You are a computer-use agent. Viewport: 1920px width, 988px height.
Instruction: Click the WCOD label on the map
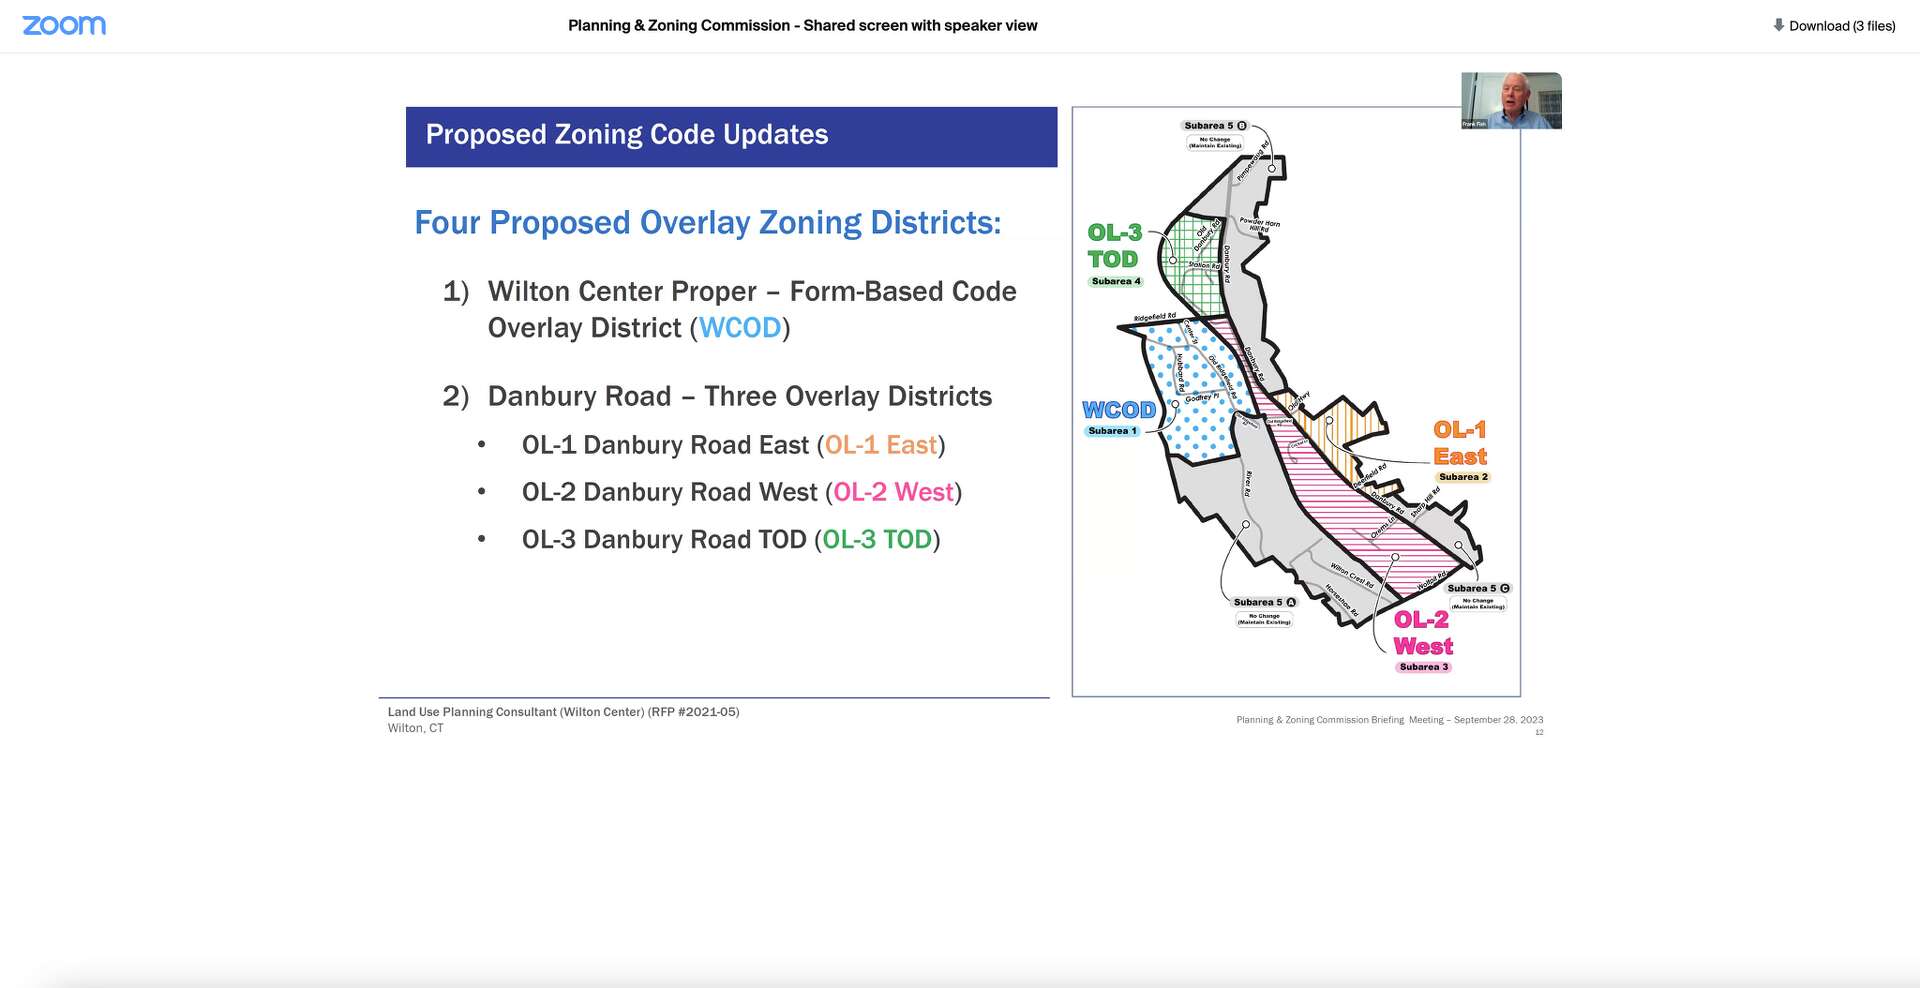[x=1119, y=409]
